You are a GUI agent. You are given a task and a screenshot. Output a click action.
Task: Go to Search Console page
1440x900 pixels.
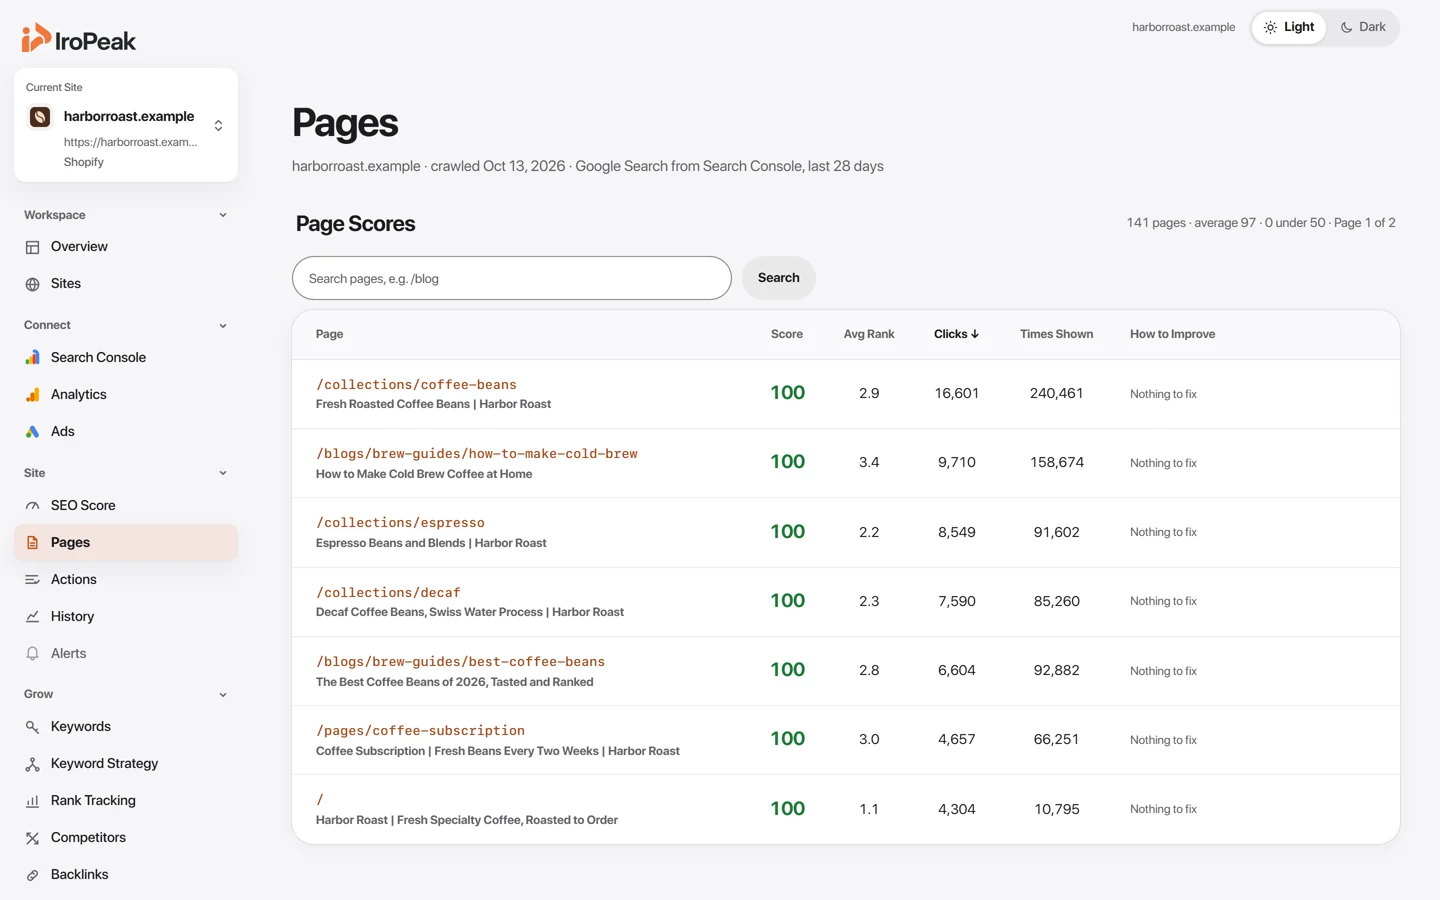[x=126, y=358]
